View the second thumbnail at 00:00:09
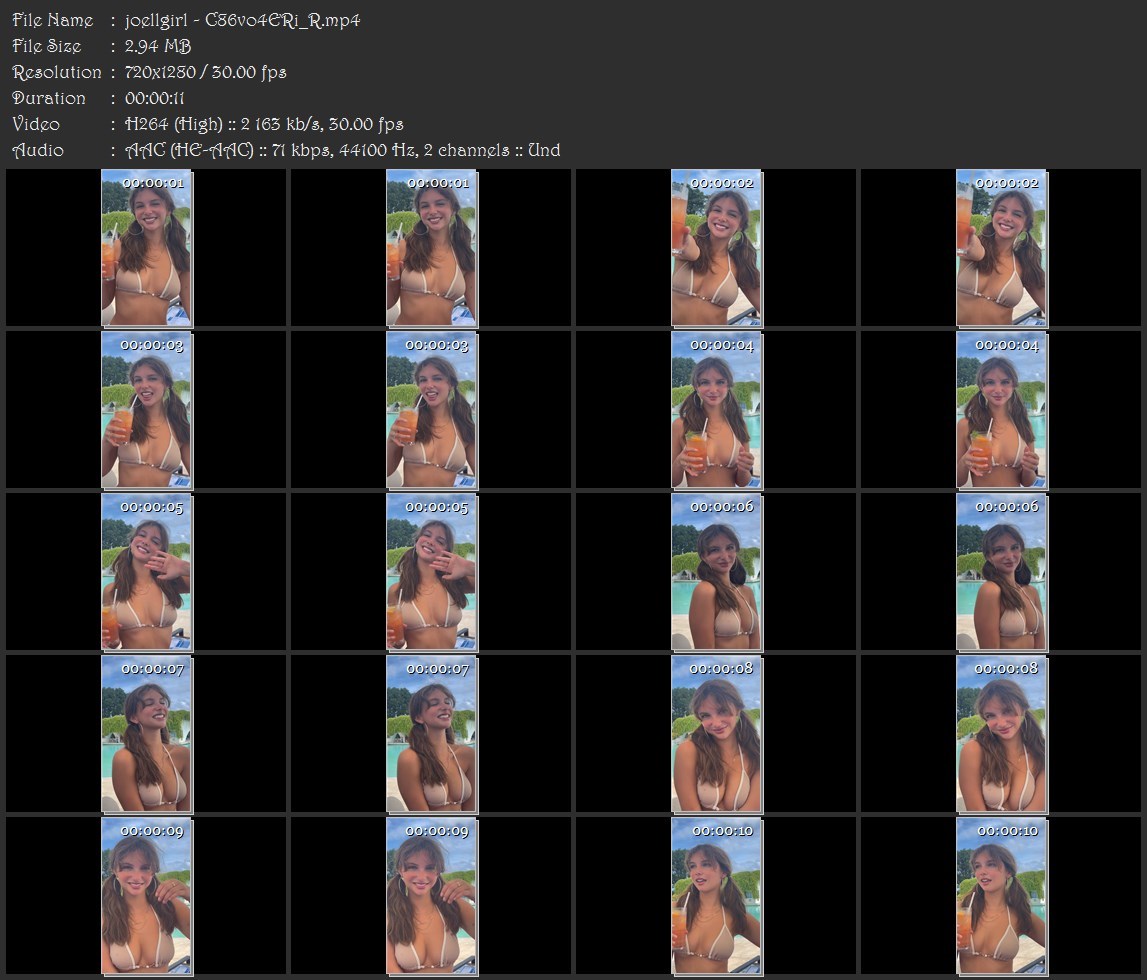Image resolution: width=1147 pixels, height=980 pixels. [432, 897]
